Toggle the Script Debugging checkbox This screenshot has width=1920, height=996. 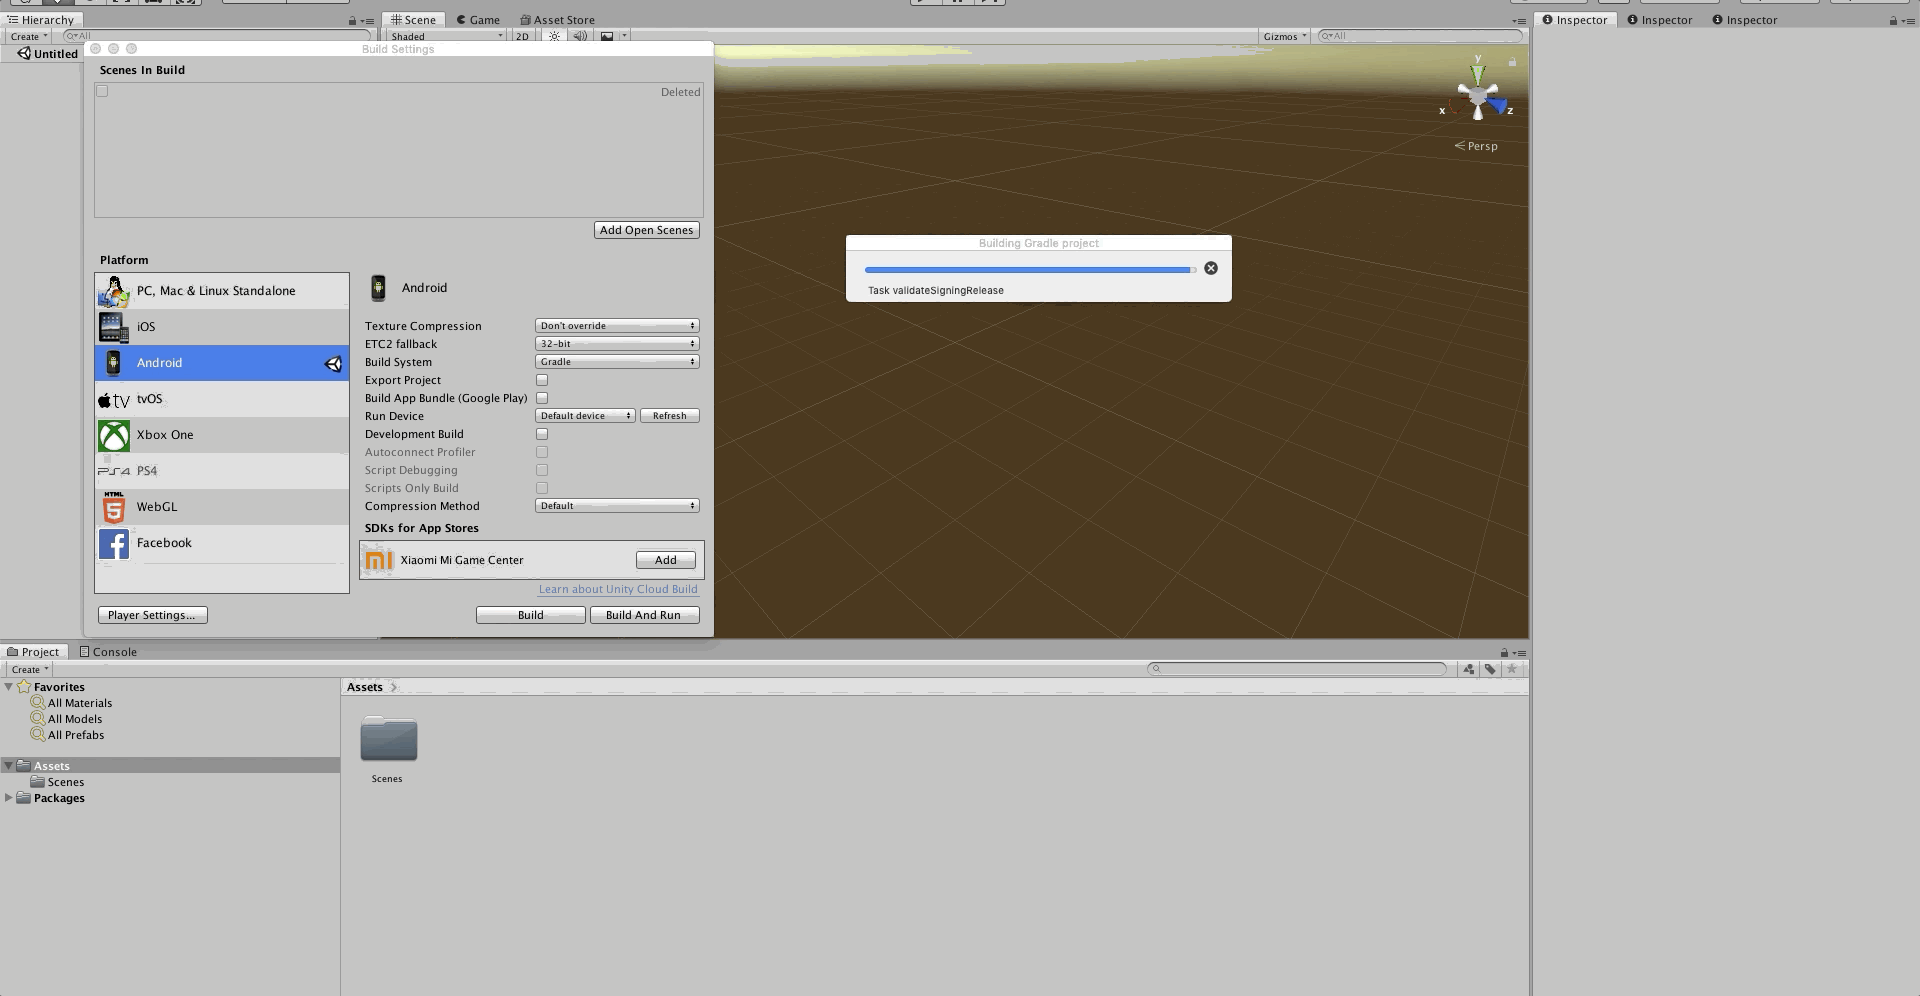point(542,470)
